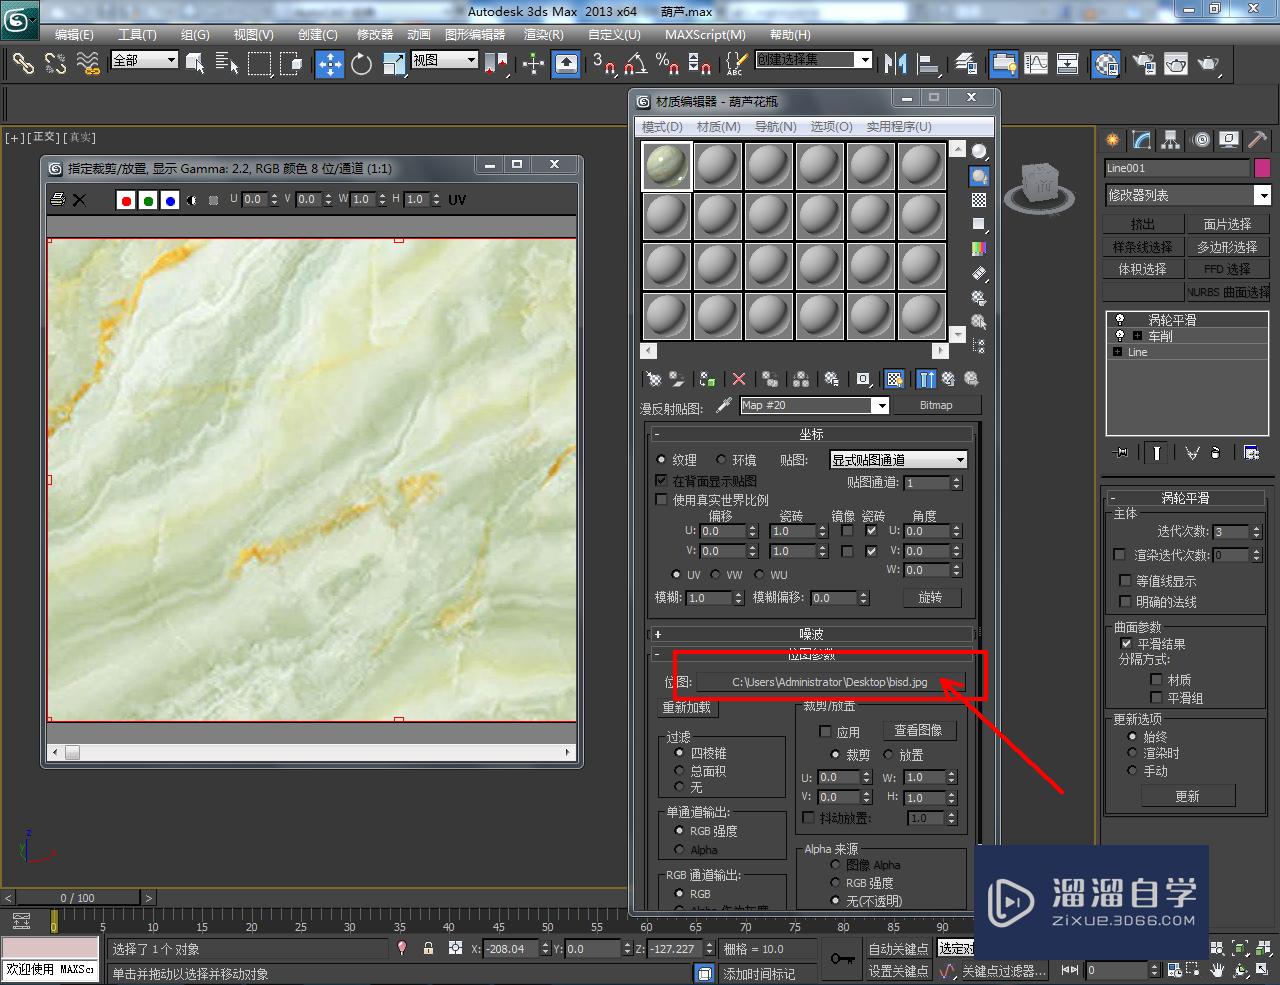Open Select by Name list icon
Viewport: 1280px width, 985px height.
(227, 64)
